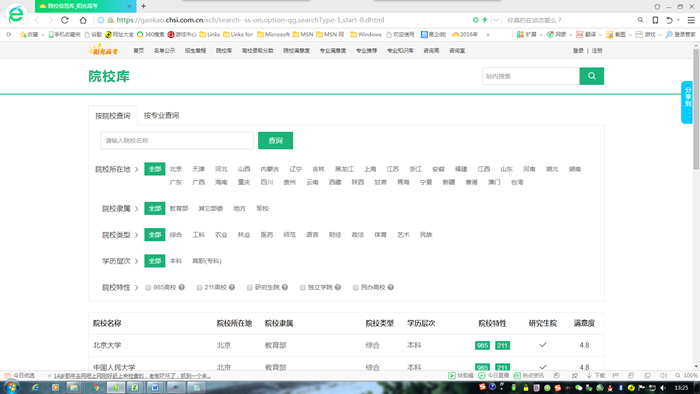Open the 分享到 side share widget
700x394 pixels.
pyautogui.click(x=687, y=102)
